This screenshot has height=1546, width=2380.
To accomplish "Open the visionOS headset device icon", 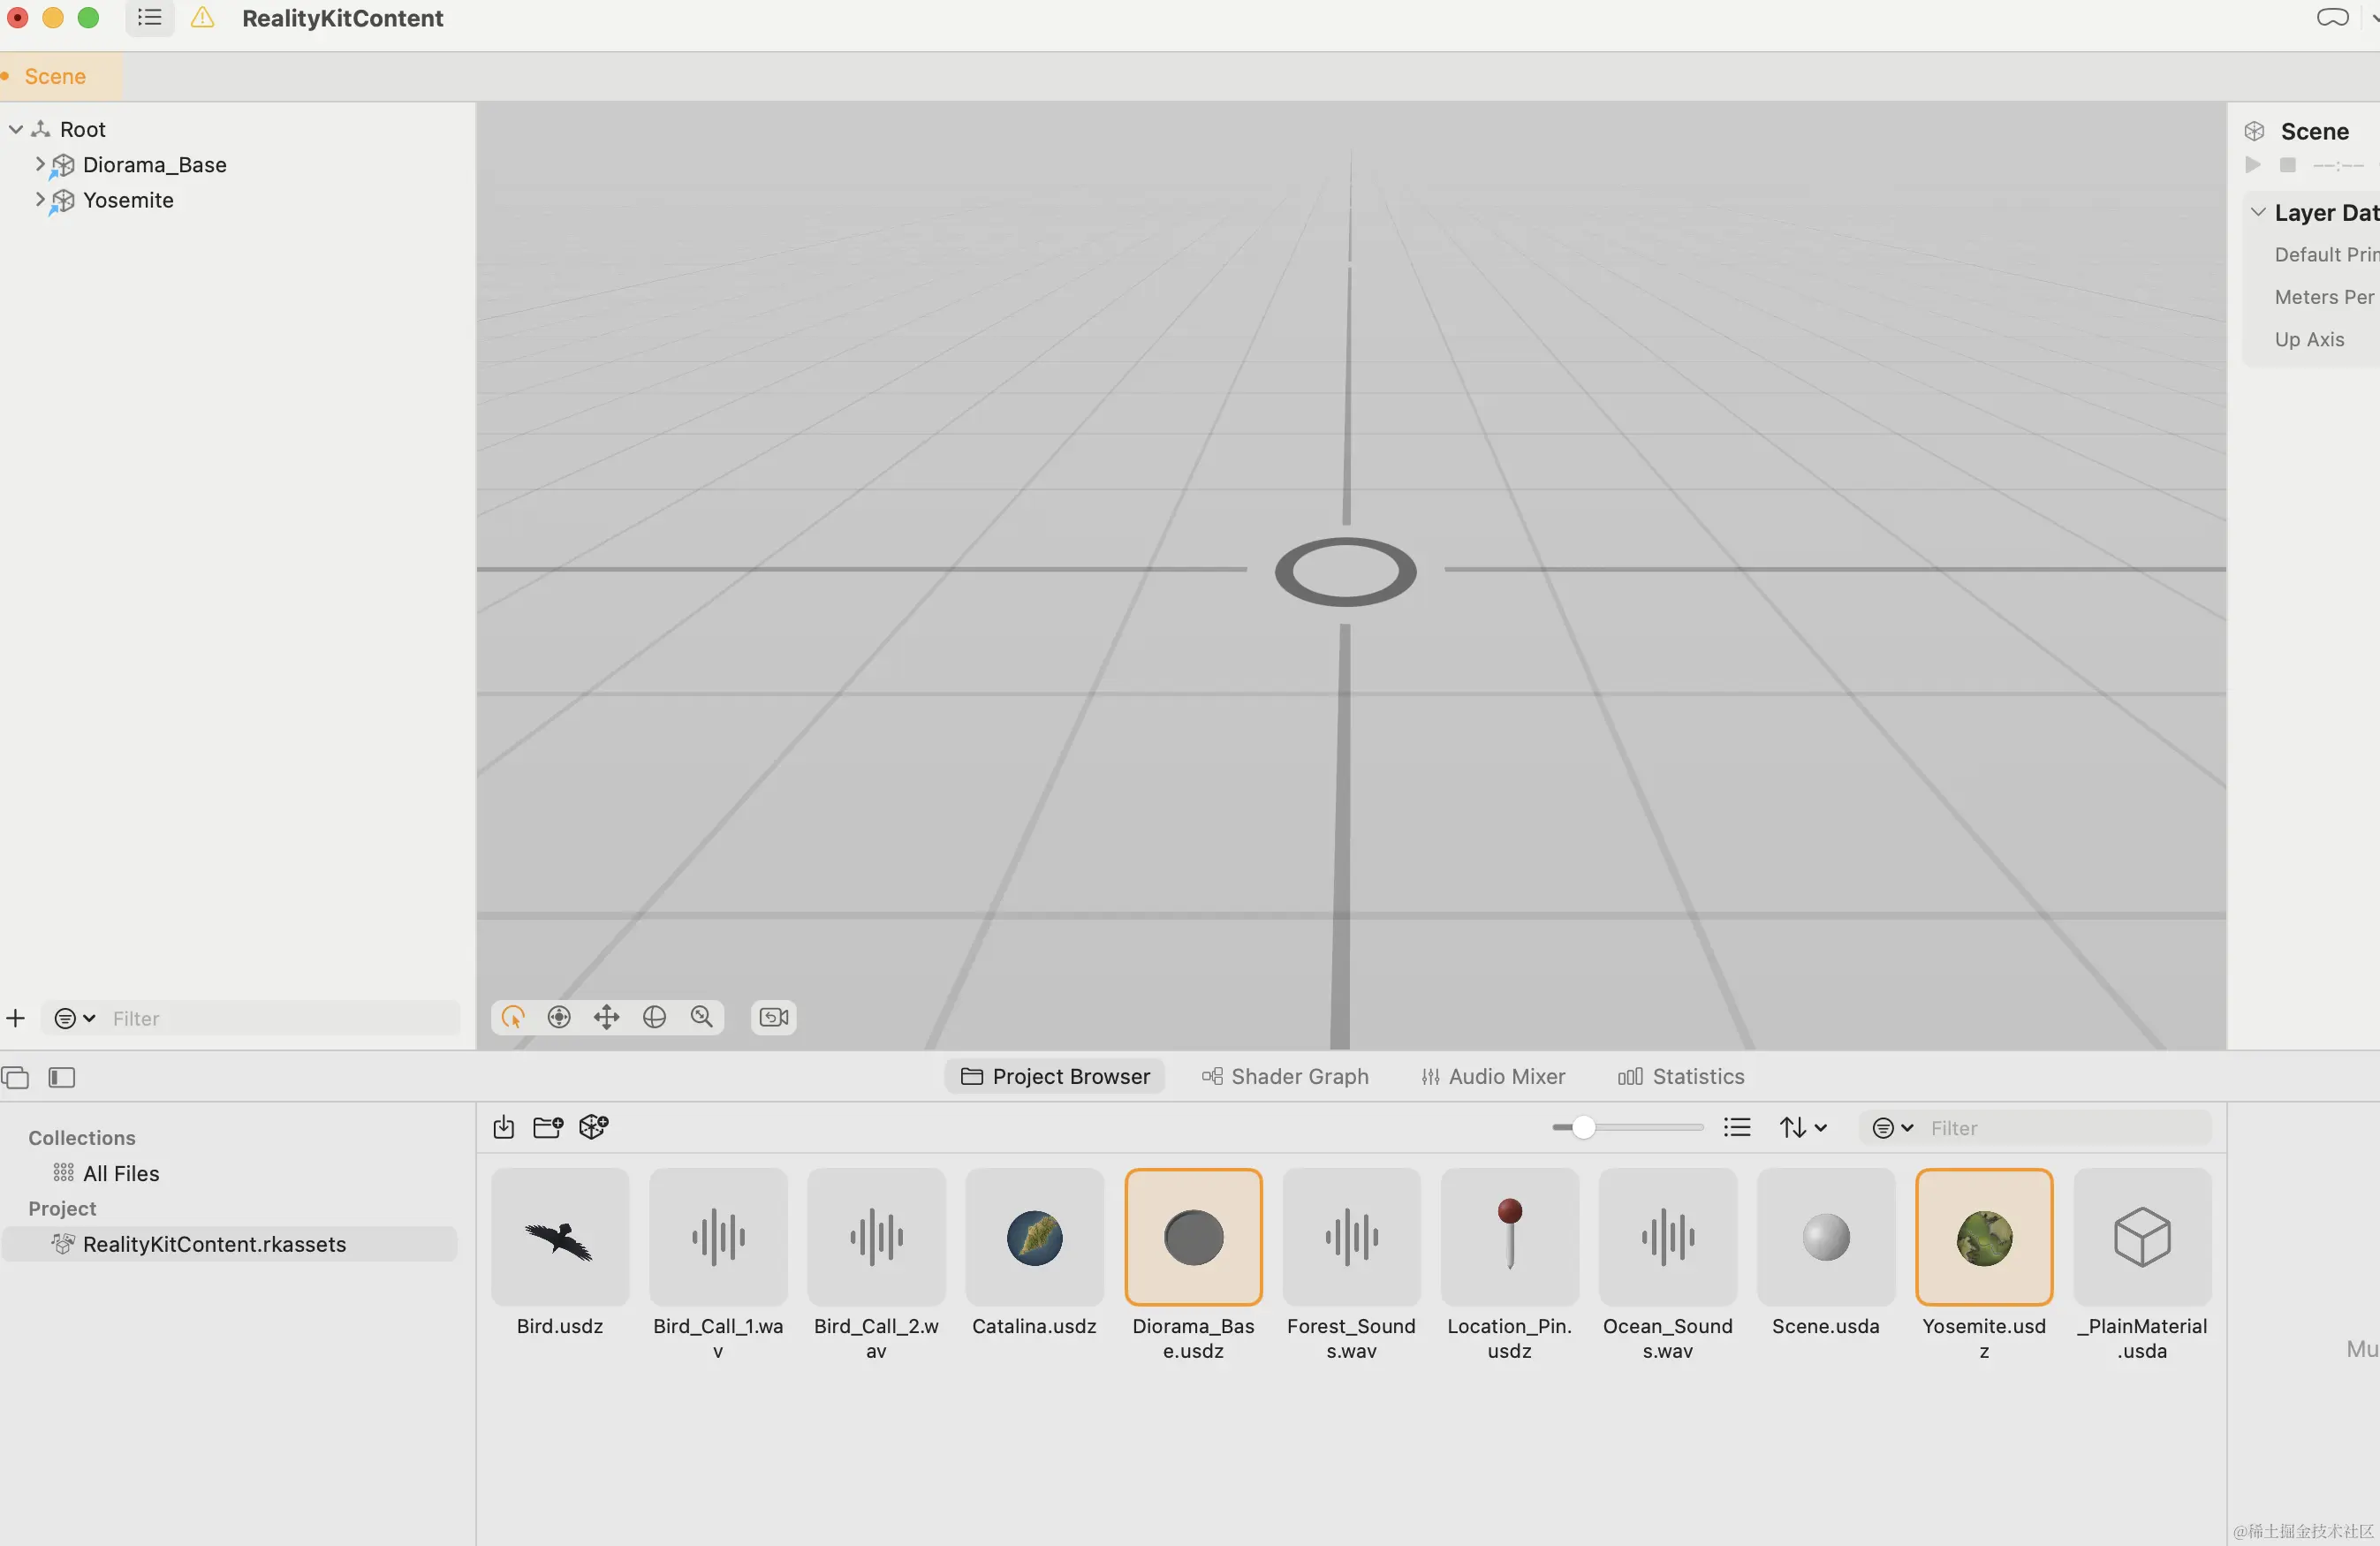I will (x=2332, y=18).
